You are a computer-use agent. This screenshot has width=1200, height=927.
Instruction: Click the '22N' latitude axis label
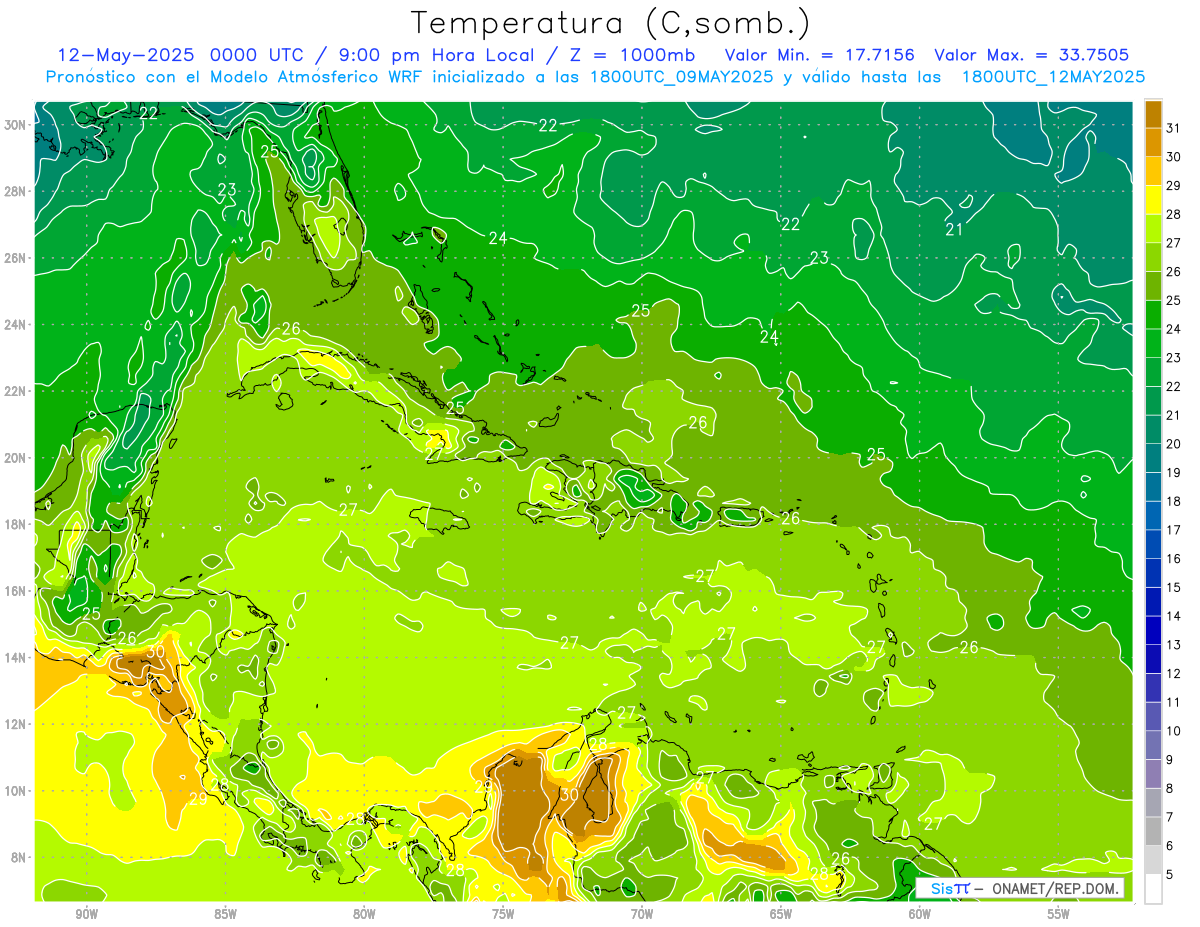16,391
